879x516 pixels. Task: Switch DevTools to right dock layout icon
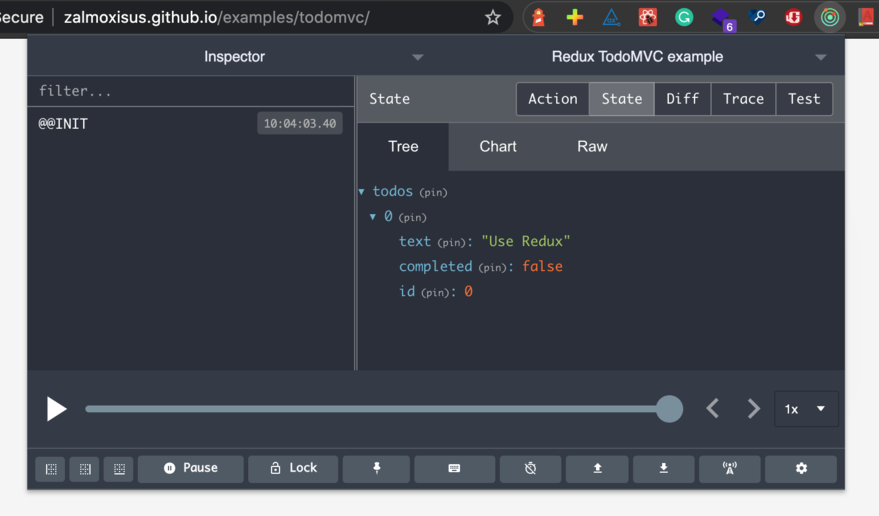85,469
